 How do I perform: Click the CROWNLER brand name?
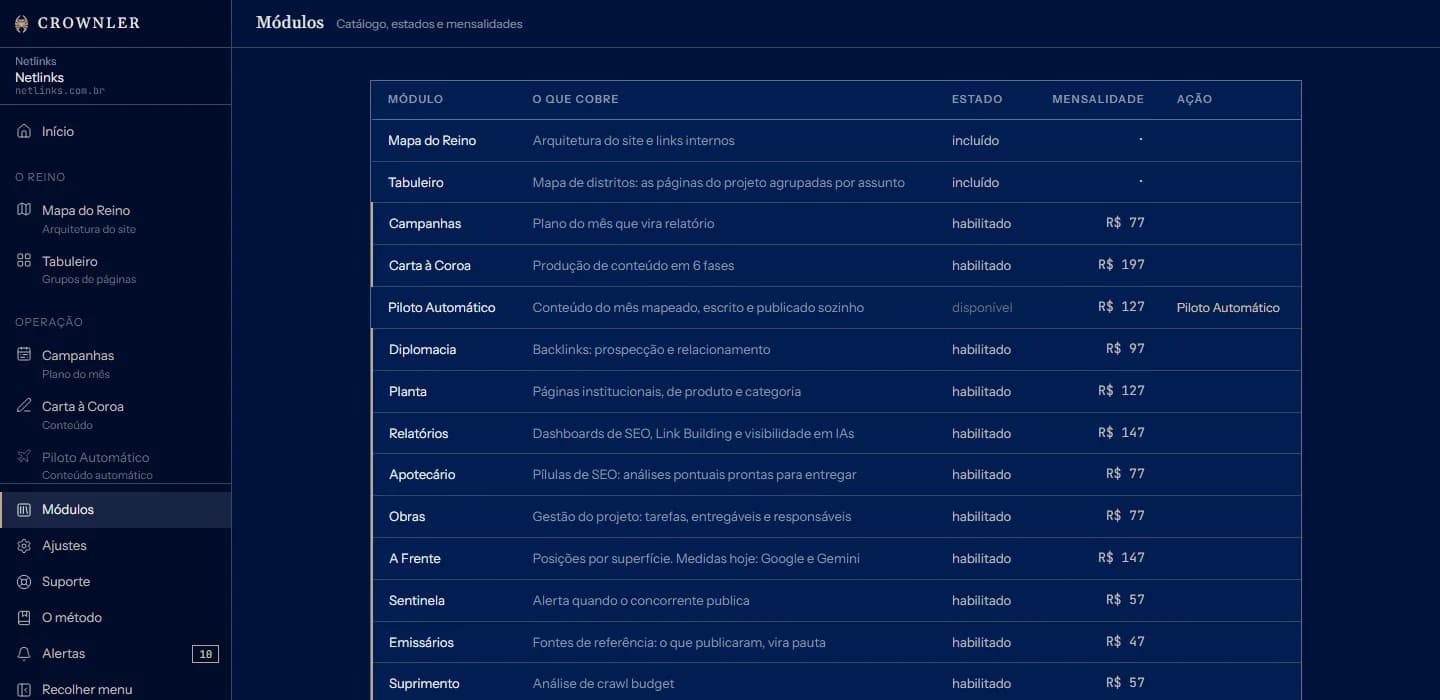tap(89, 23)
